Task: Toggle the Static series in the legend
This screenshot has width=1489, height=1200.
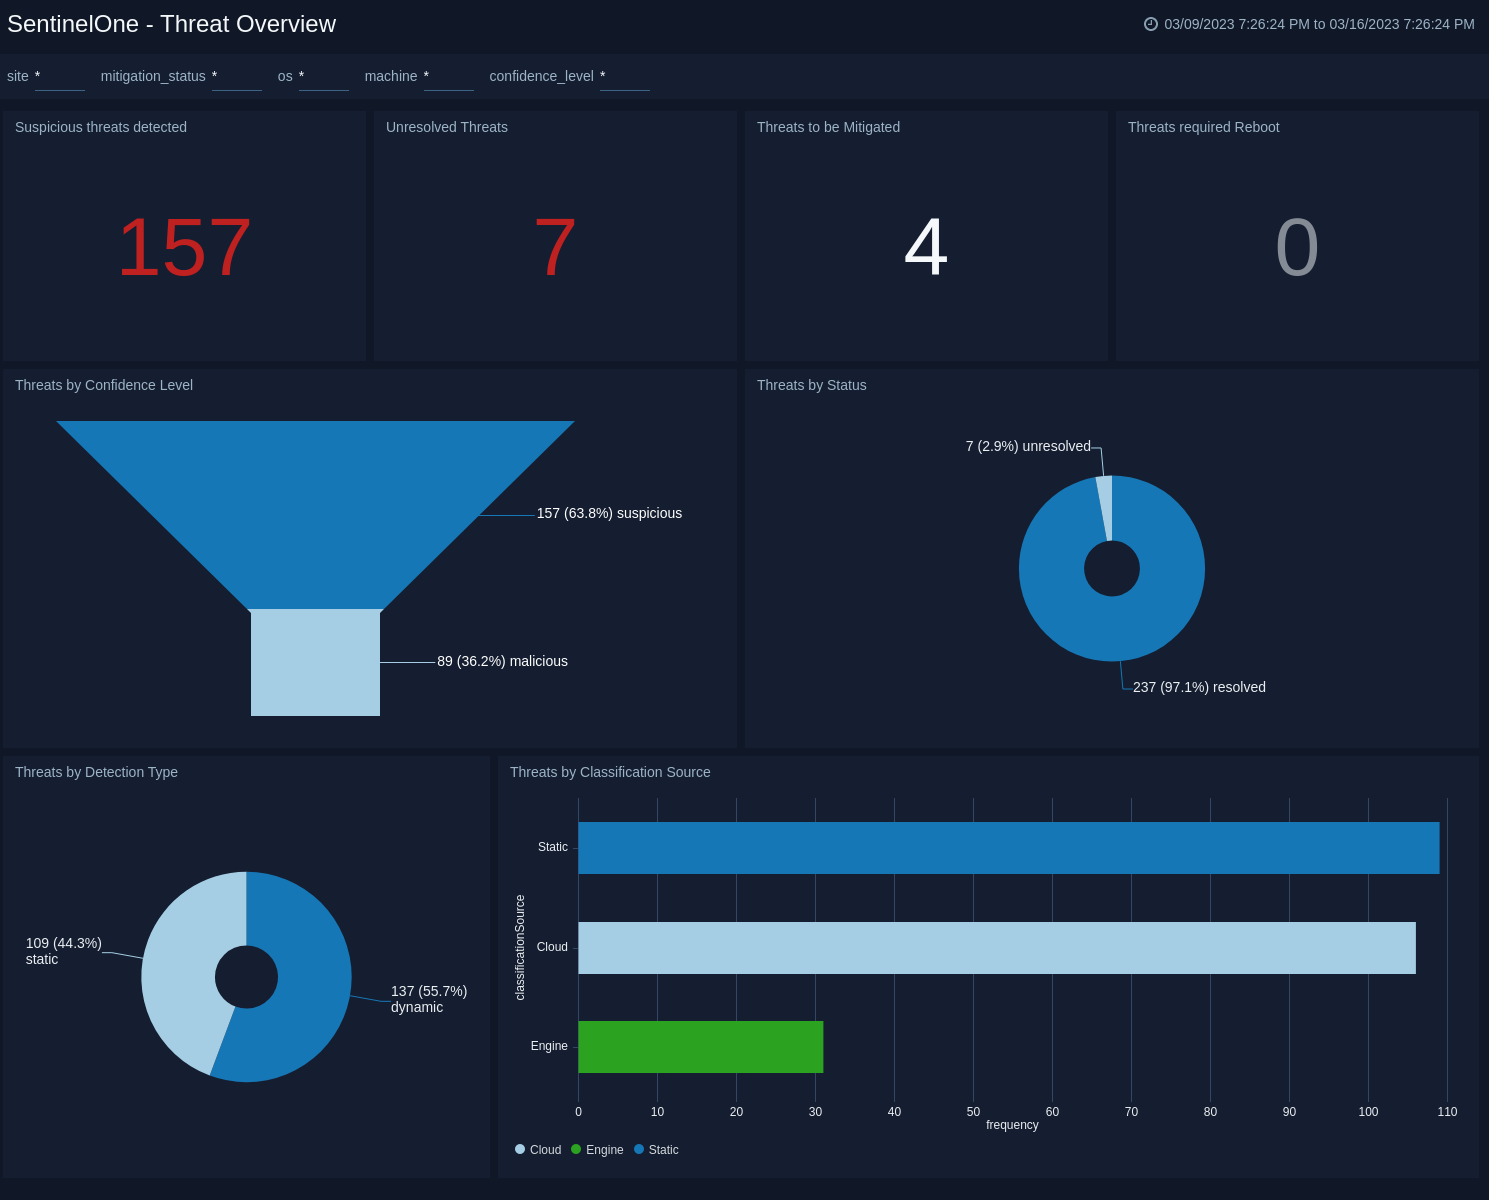Action: [x=656, y=1149]
